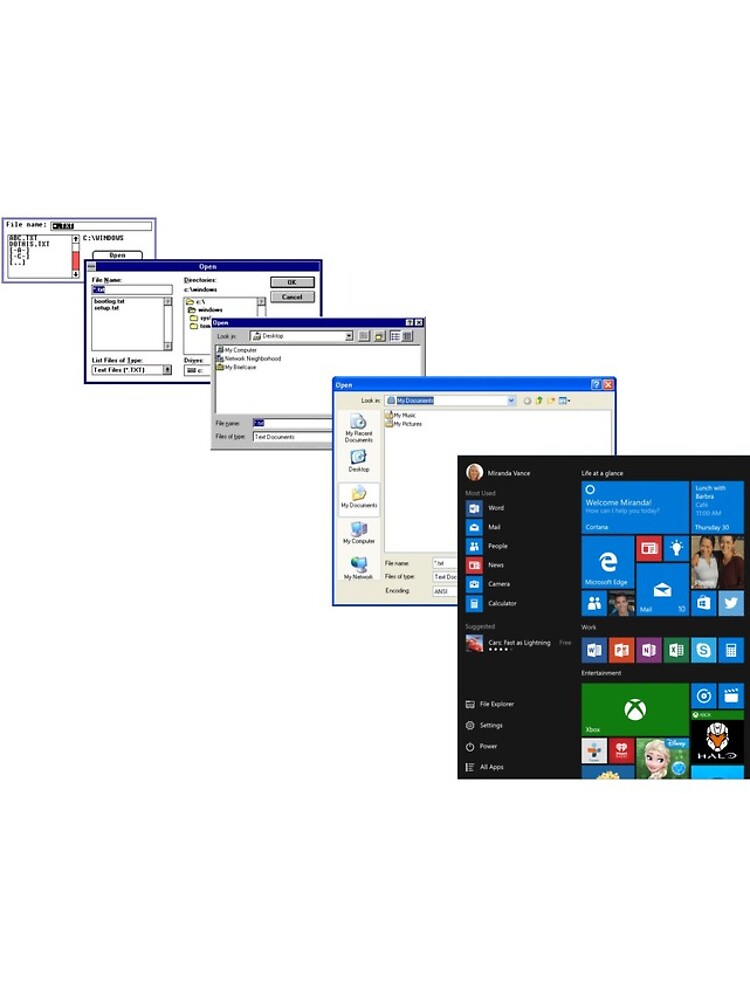Select My Network place in XP dialog

358,568
